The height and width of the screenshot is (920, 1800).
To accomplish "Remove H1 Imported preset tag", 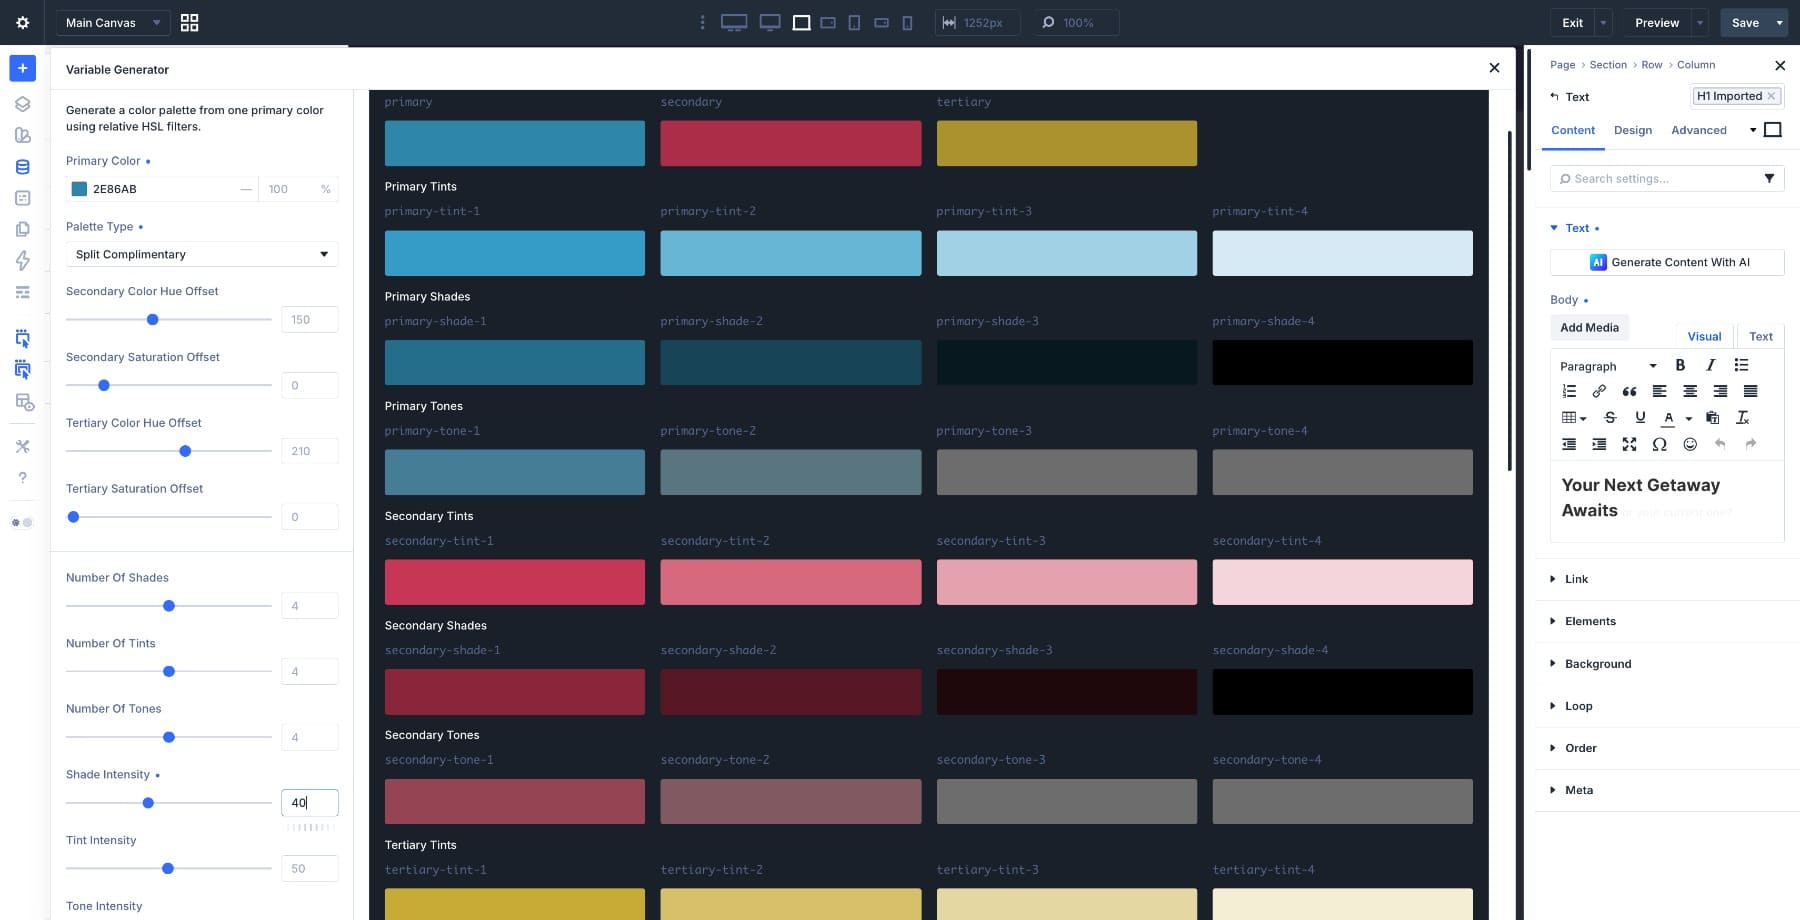I will tap(1771, 96).
